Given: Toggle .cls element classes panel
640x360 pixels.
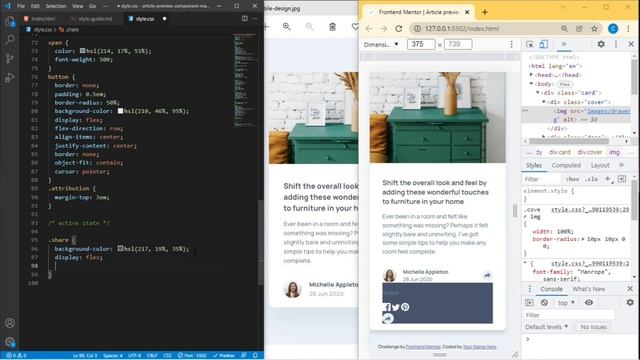Looking at the screenshot, I should (591, 179).
